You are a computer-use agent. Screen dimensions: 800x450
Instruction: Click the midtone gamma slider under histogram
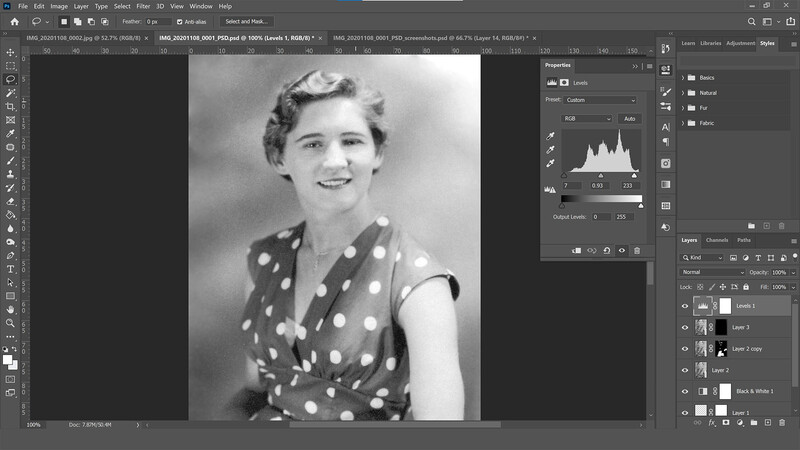[x=601, y=176]
